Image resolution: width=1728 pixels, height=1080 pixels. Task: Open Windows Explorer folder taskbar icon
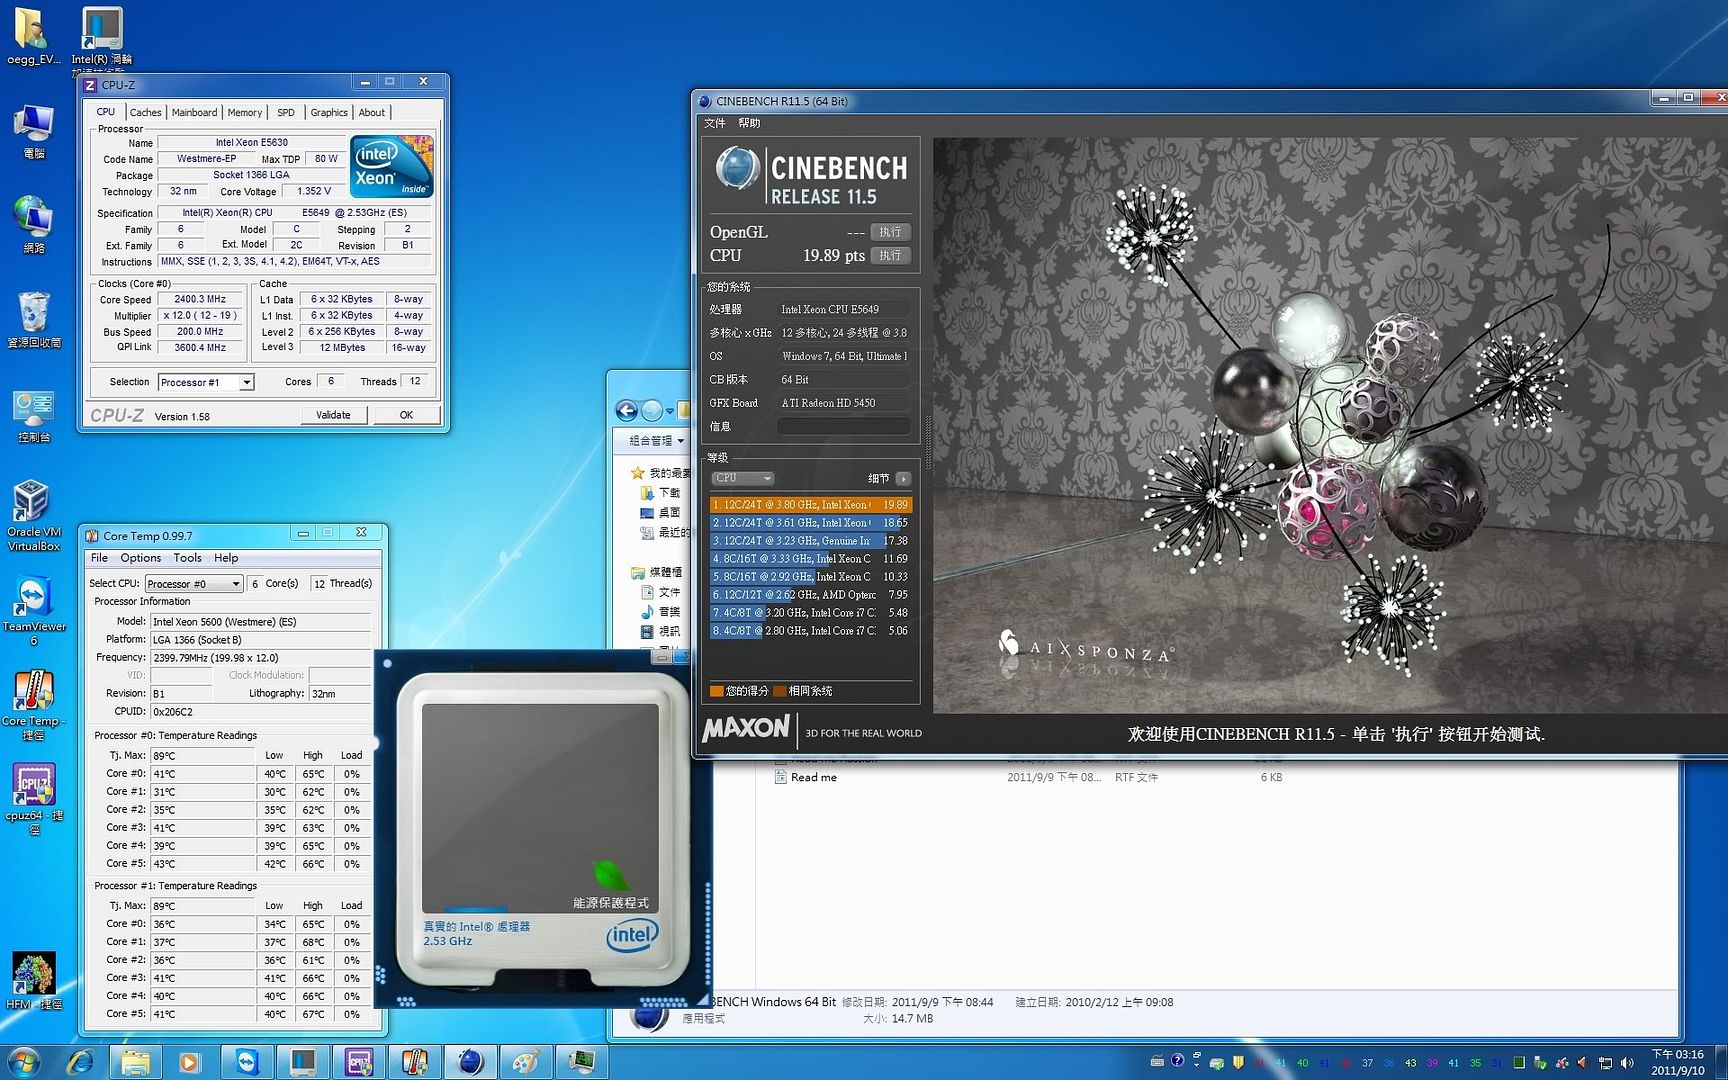pyautogui.click(x=135, y=1061)
